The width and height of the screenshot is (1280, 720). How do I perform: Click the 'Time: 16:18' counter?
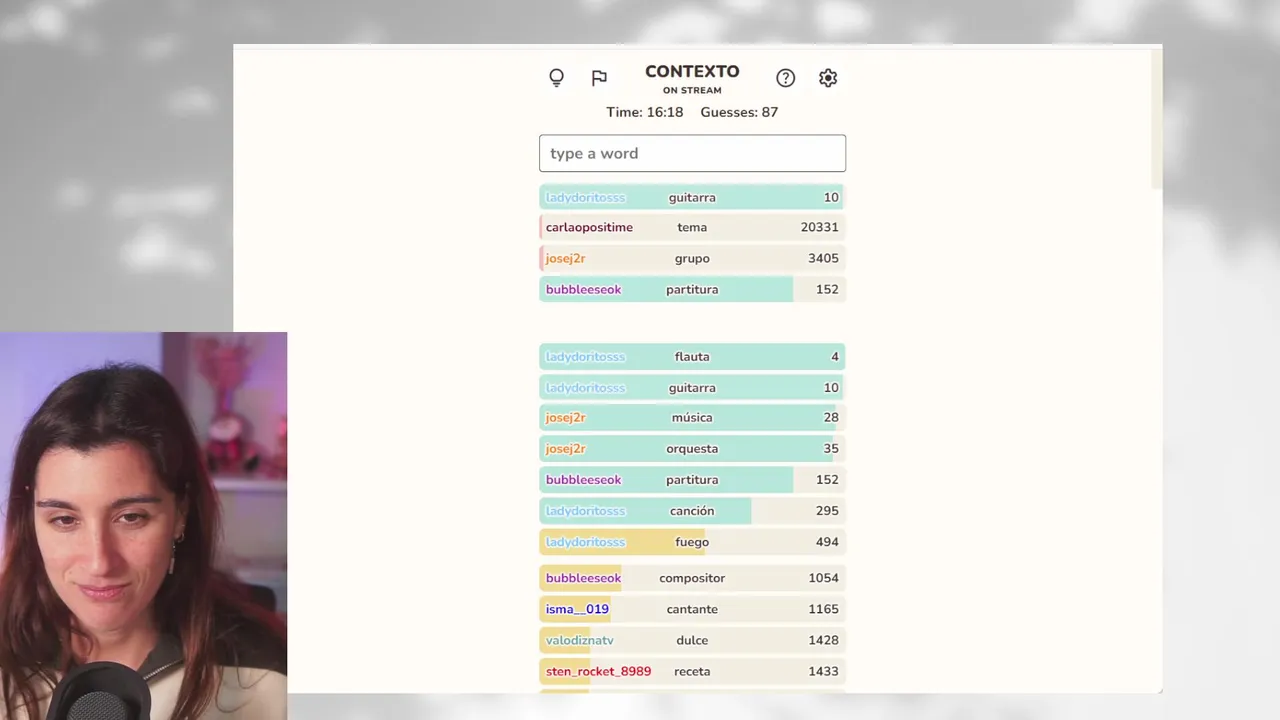tap(645, 112)
